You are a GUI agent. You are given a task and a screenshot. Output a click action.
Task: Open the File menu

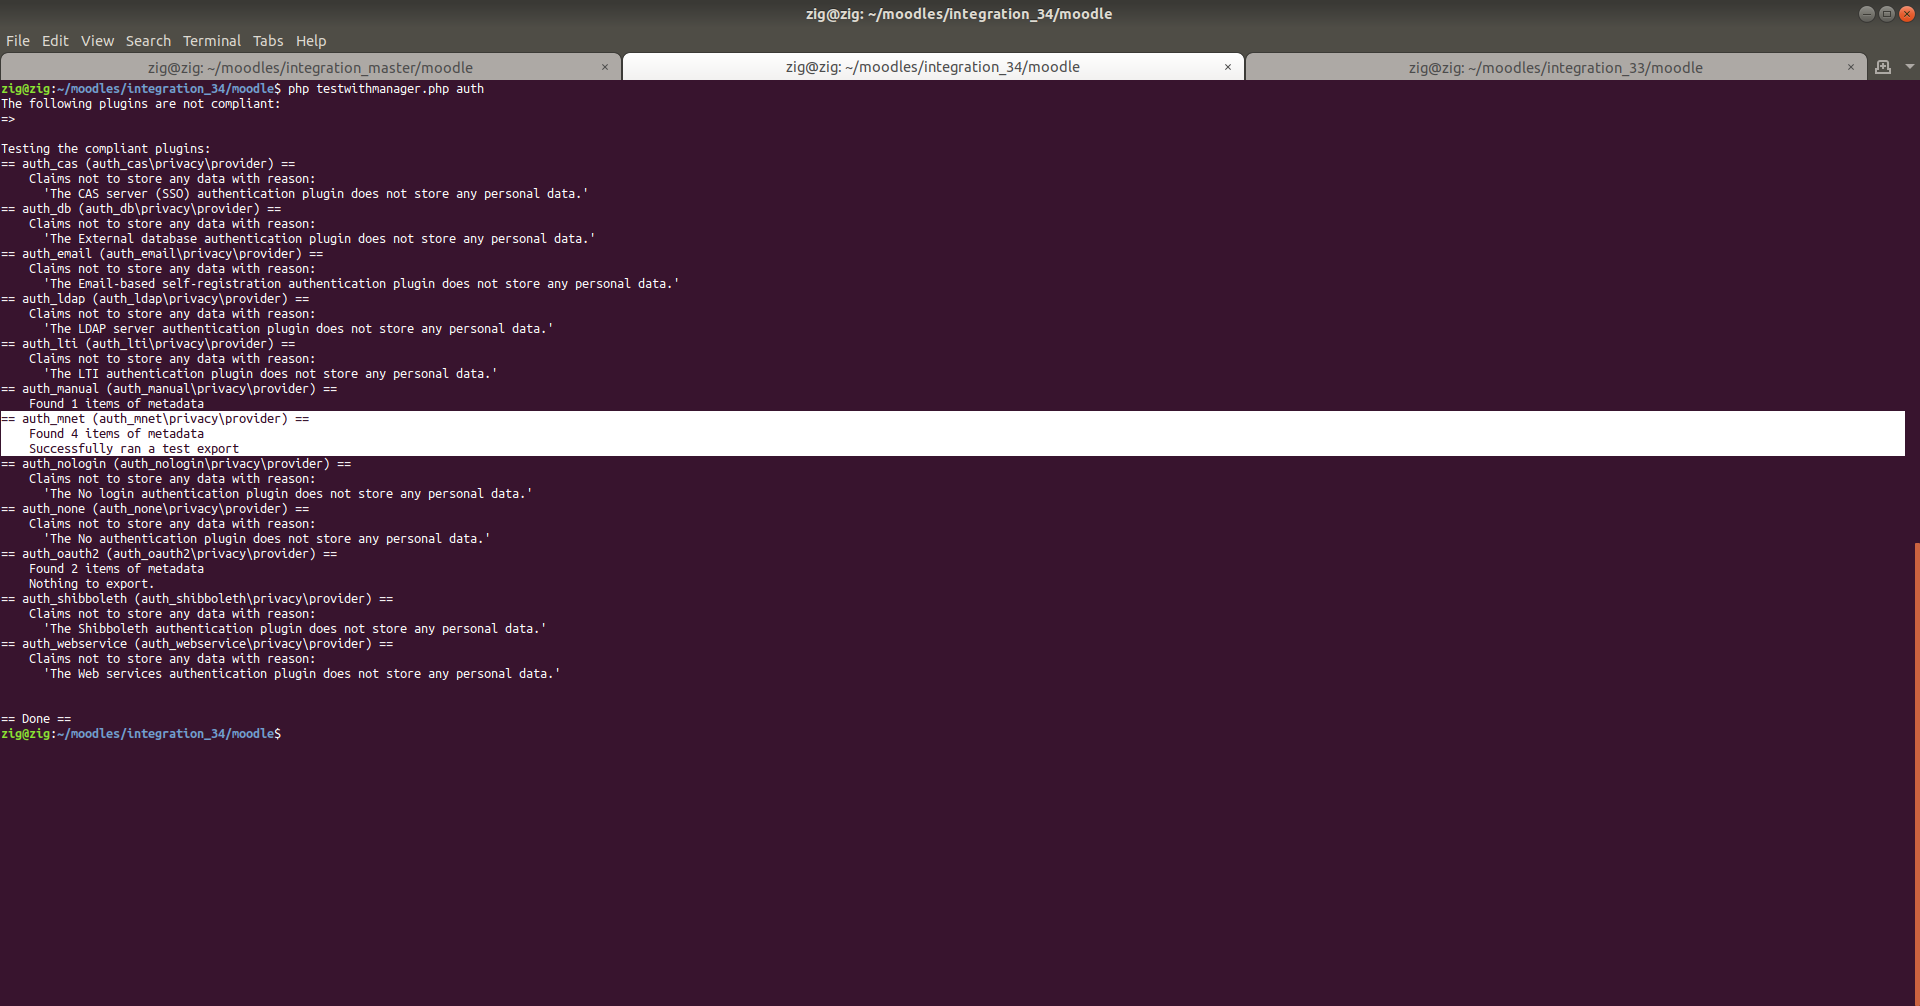click(x=18, y=41)
